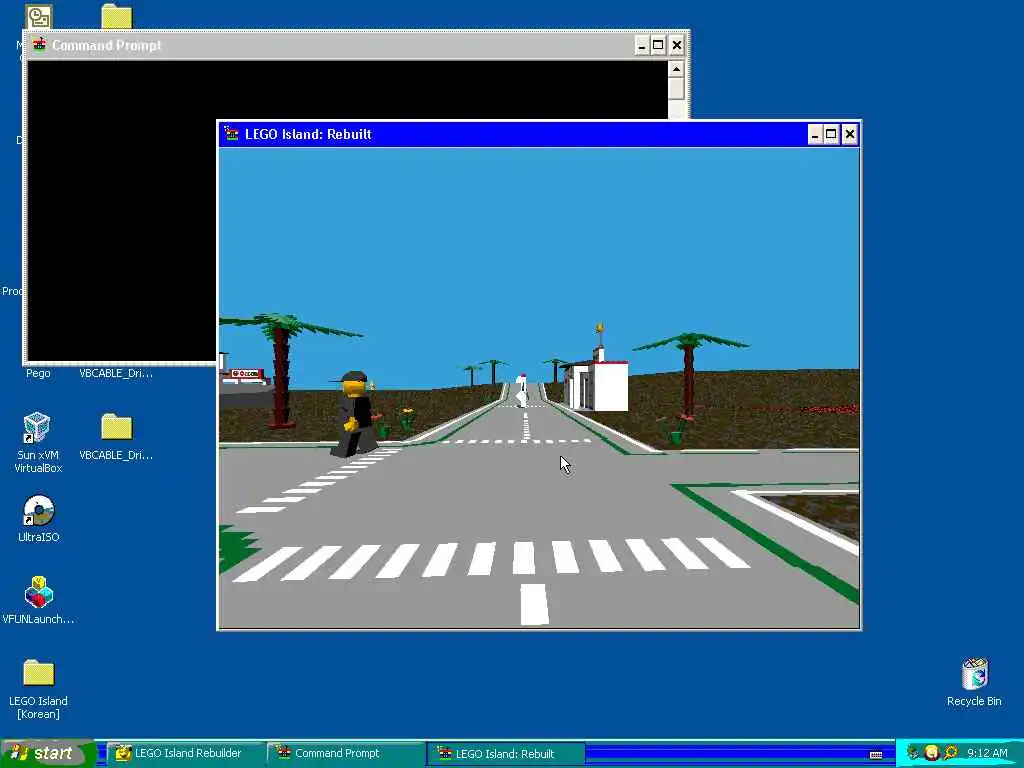The width and height of the screenshot is (1024, 768).
Task: Open the LEGO Island [Korean] folder
Action: [38, 688]
